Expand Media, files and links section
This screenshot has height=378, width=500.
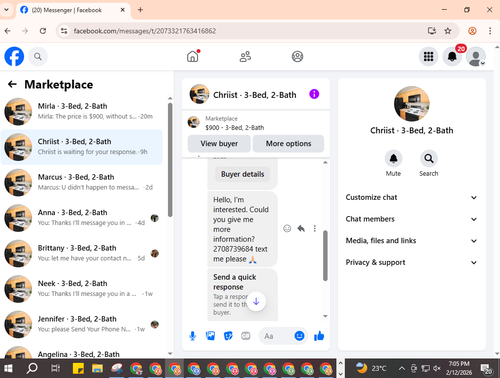click(411, 241)
